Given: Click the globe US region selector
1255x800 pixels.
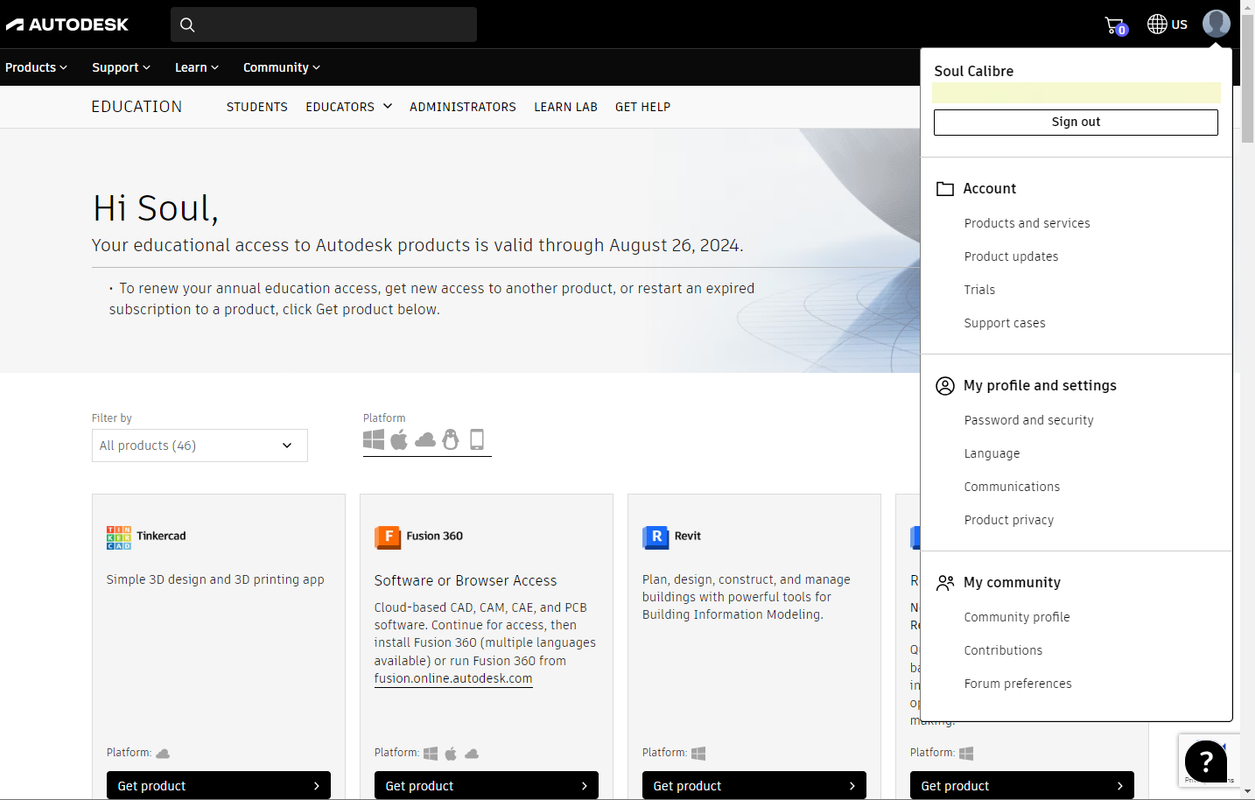Looking at the screenshot, I should pyautogui.click(x=1167, y=24).
